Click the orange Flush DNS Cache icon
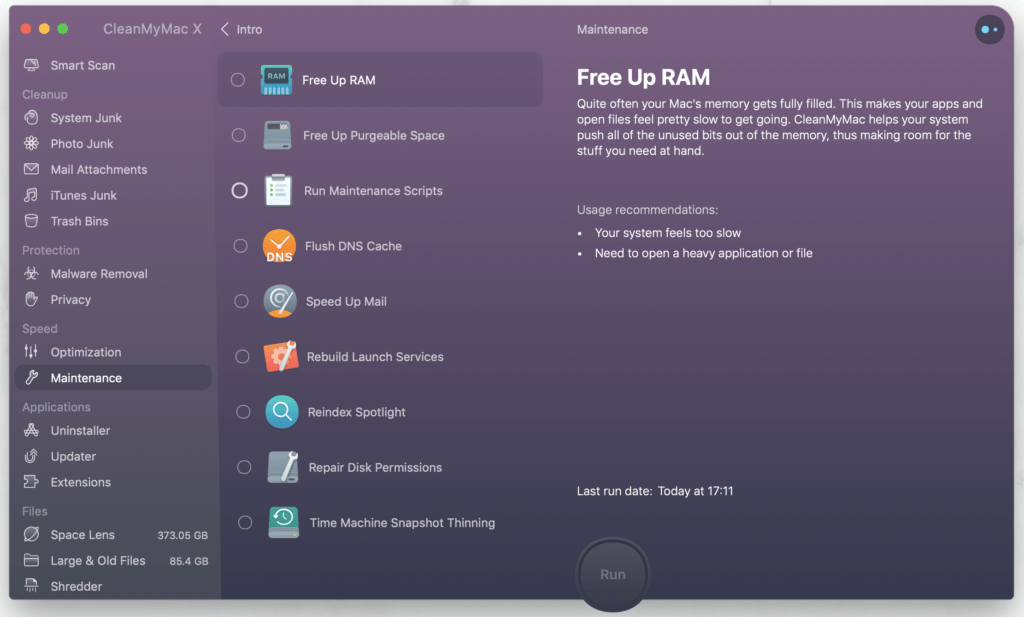 (x=280, y=245)
